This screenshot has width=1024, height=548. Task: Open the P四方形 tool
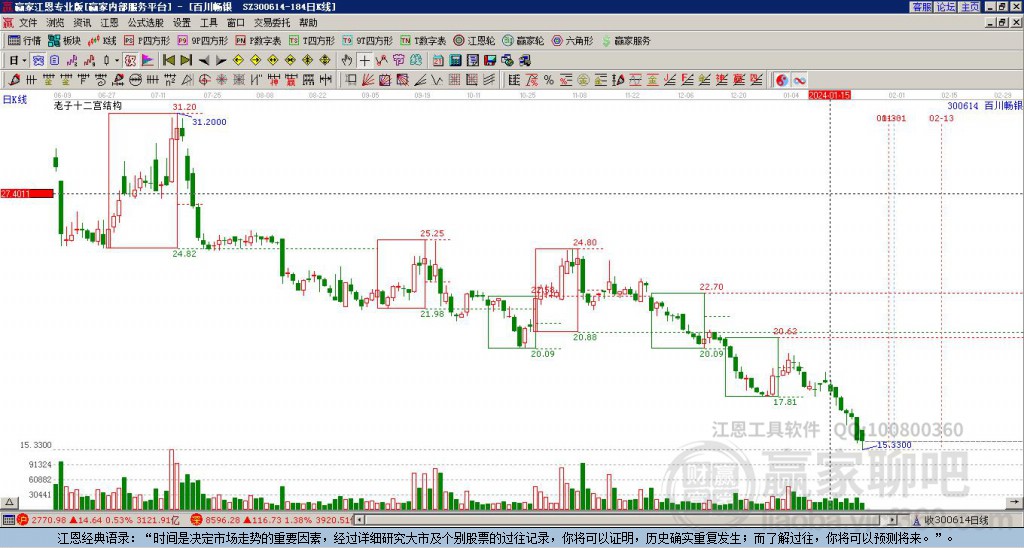[x=147, y=40]
